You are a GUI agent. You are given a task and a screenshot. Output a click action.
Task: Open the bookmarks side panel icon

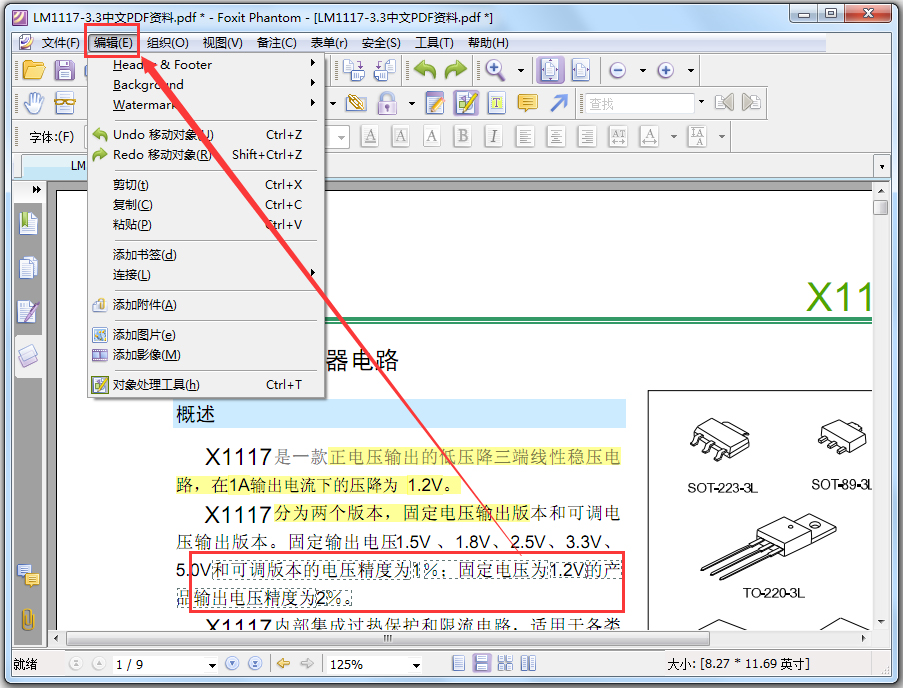click(28, 223)
